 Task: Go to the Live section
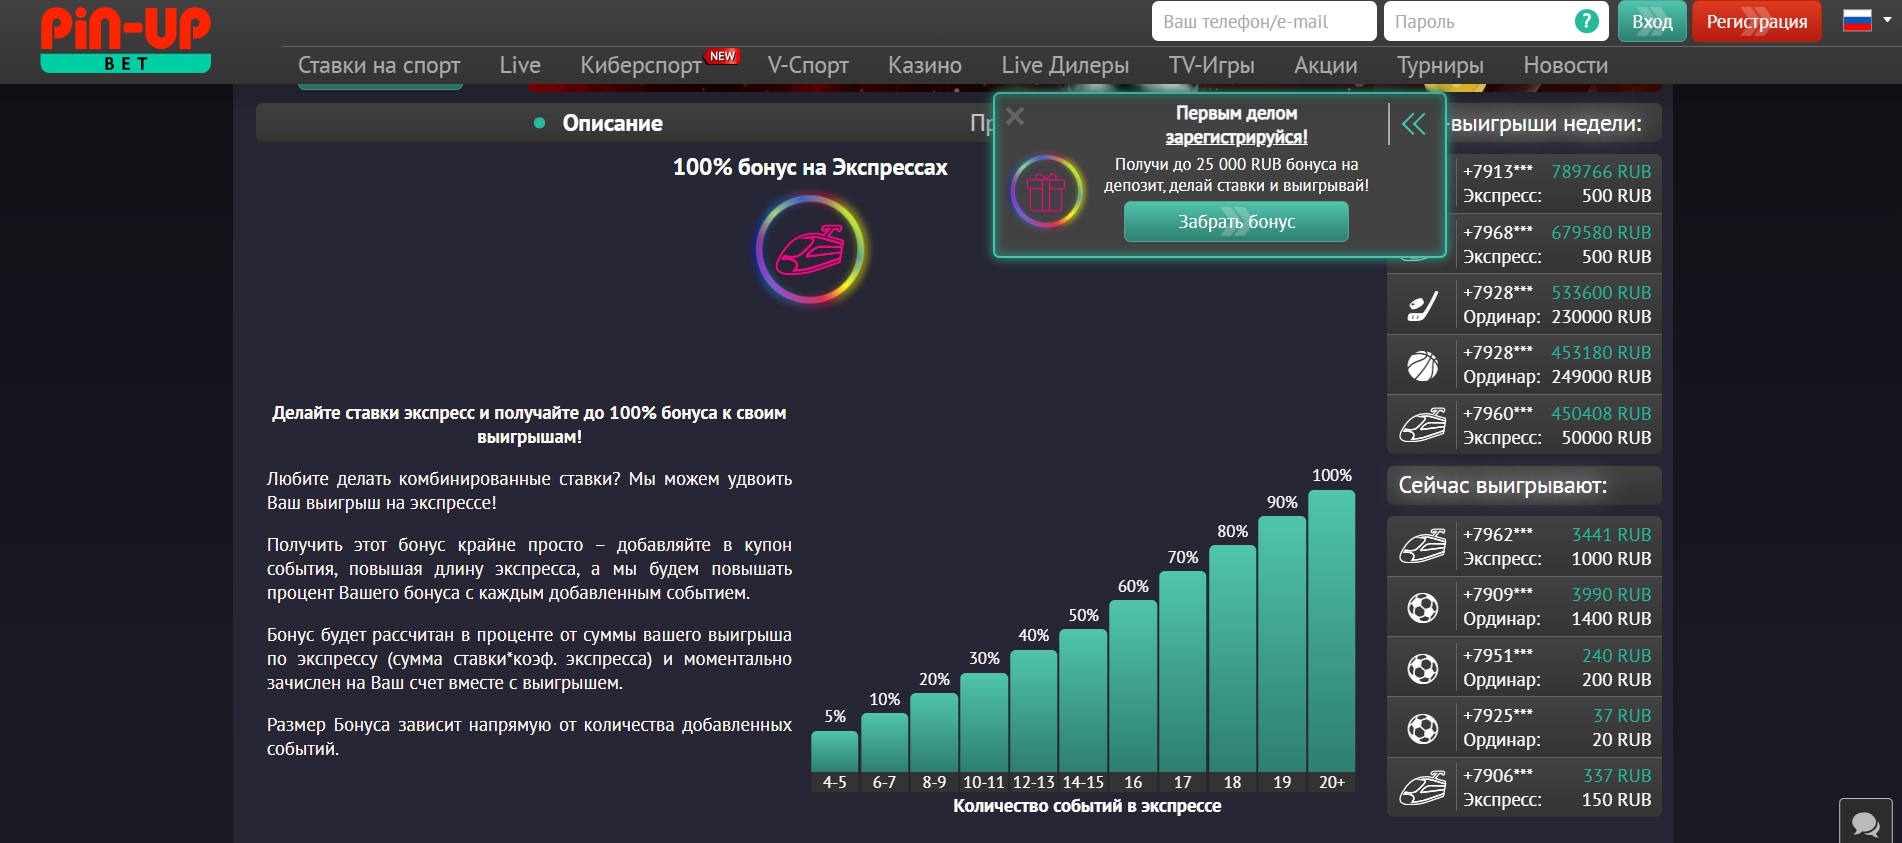[x=520, y=65]
